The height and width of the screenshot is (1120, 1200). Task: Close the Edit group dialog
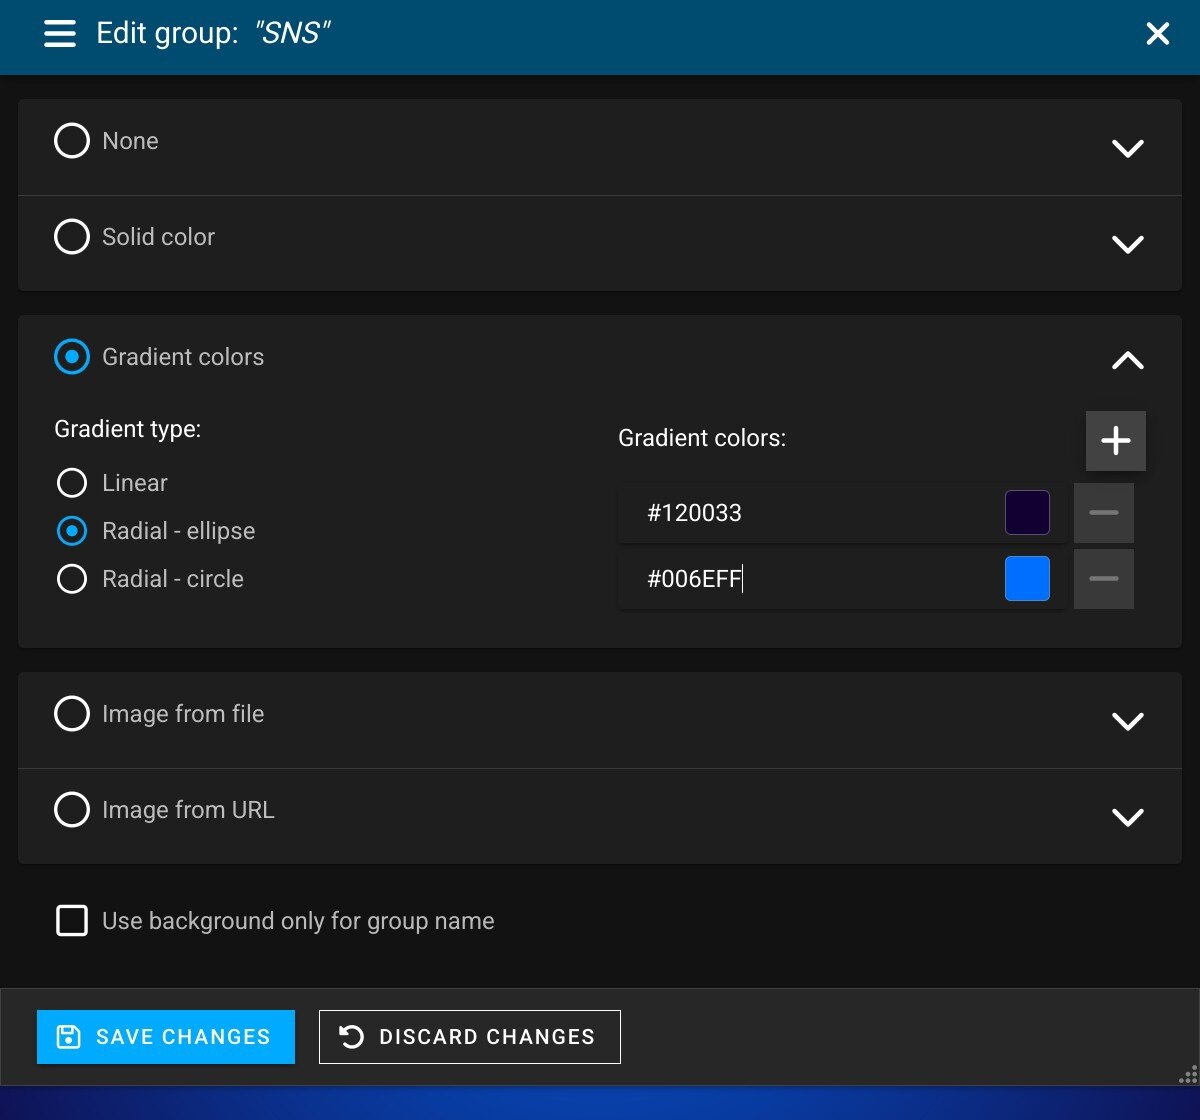click(1157, 34)
